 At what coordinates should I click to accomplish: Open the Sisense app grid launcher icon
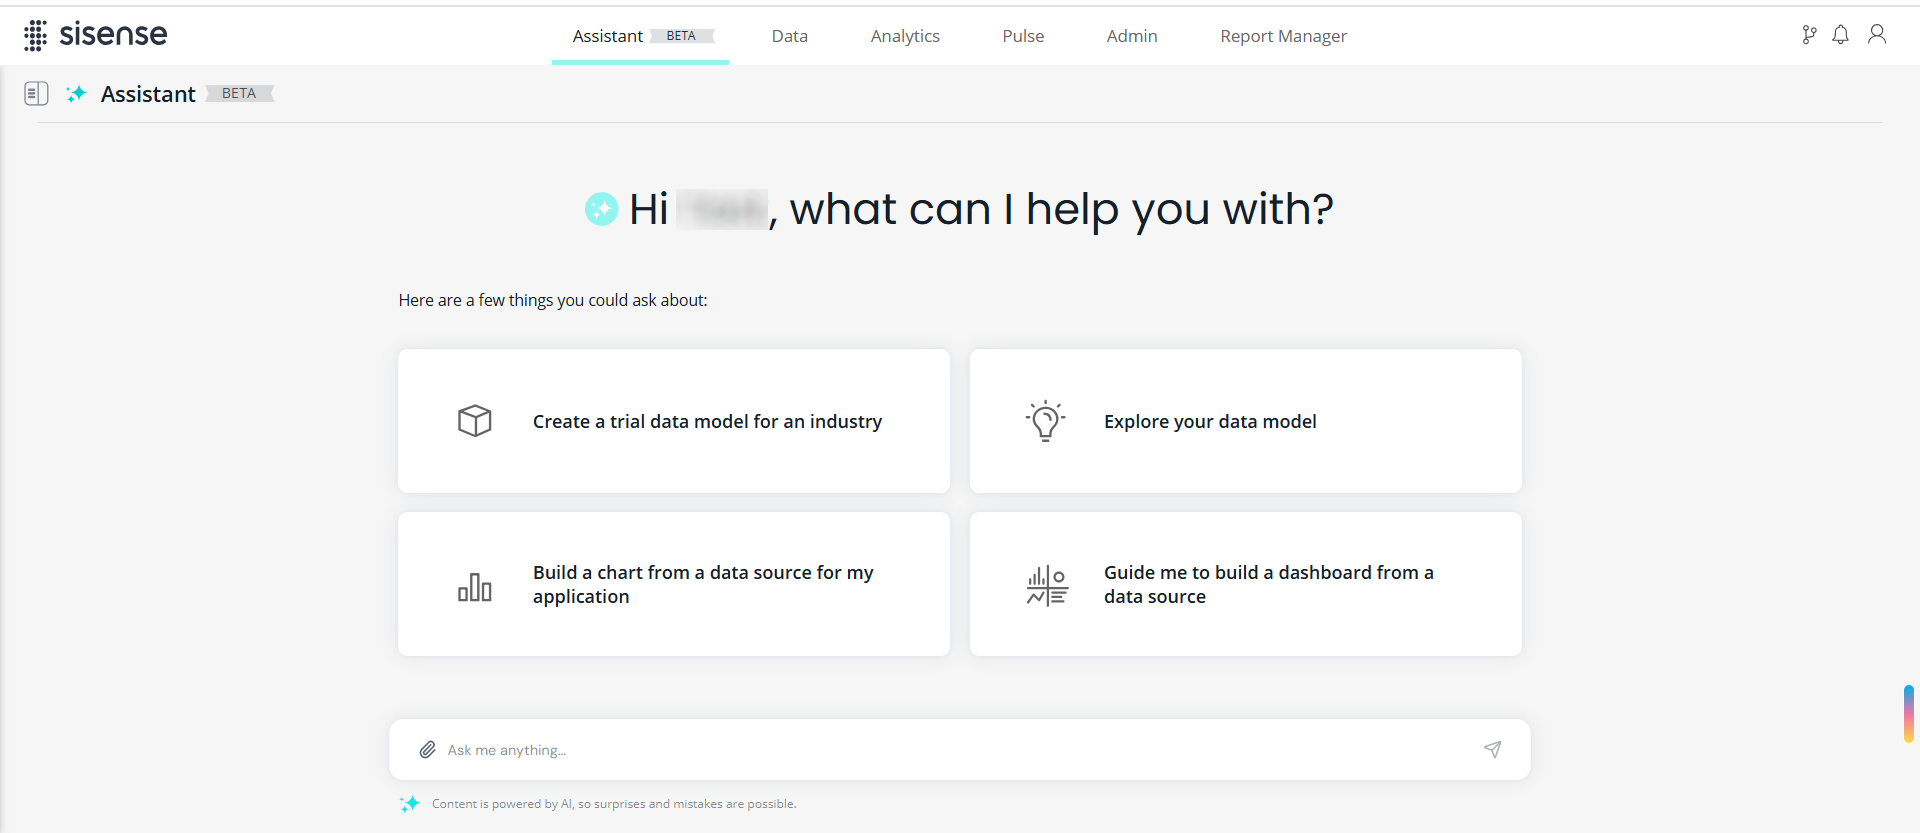[x=35, y=35]
